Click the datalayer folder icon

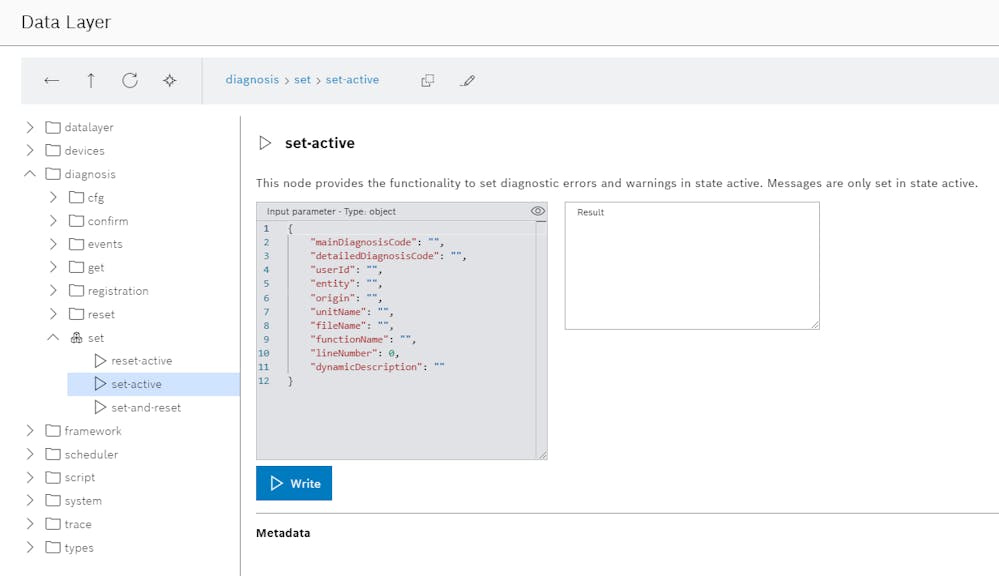tap(53, 127)
